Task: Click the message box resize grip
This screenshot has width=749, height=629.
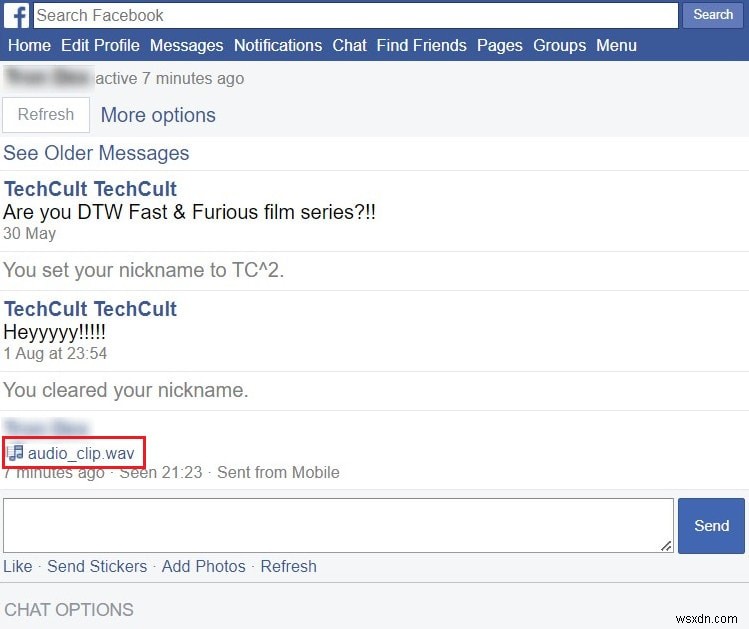Action: (666, 545)
